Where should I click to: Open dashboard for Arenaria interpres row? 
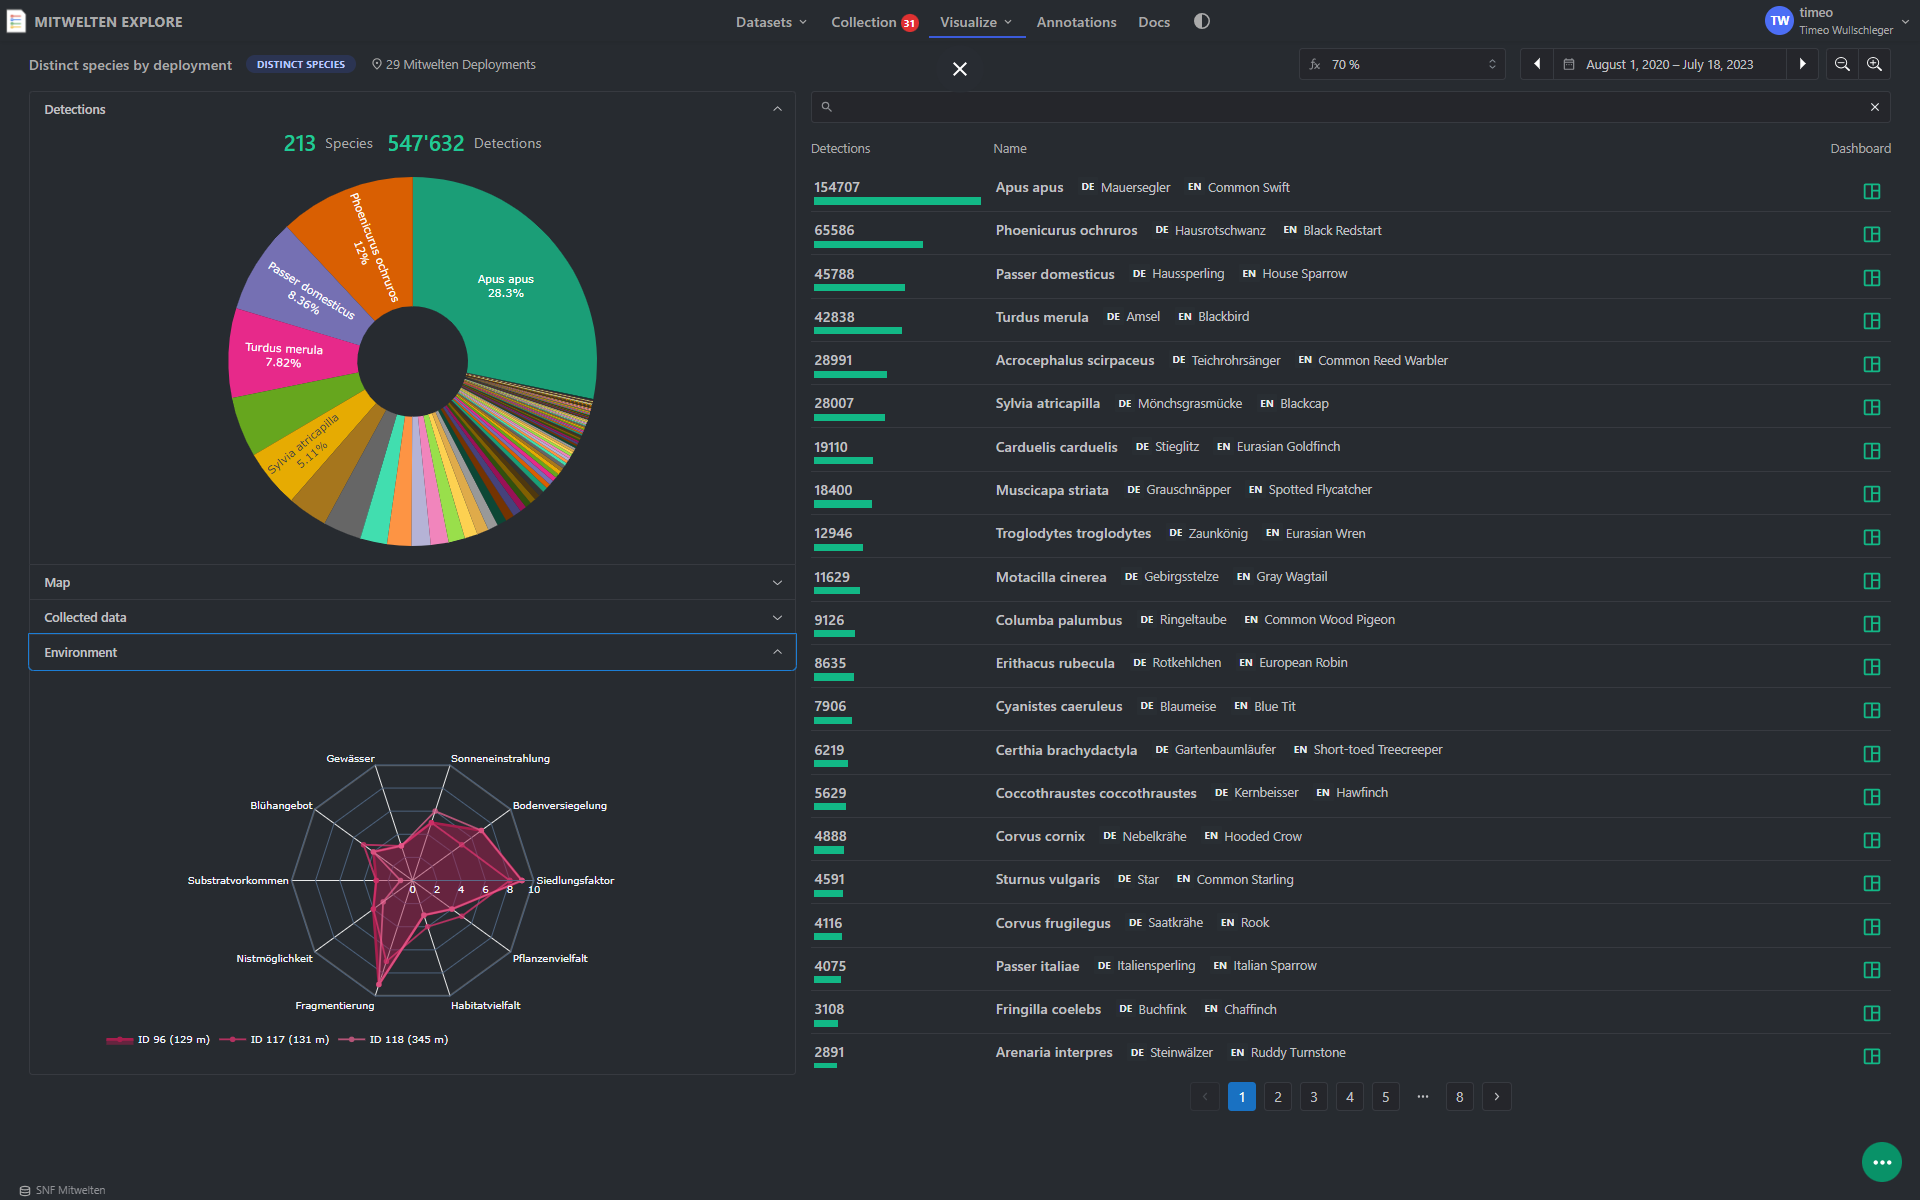click(1872, 1056)
